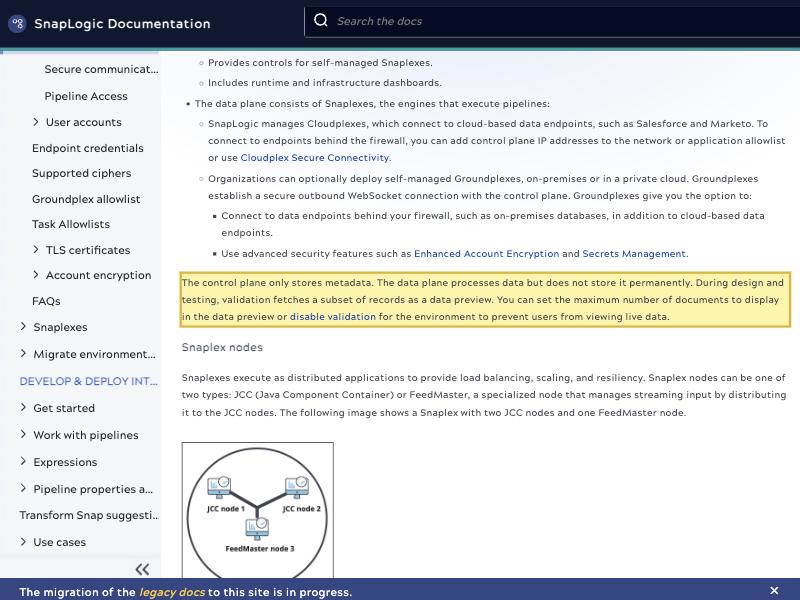Image resolution: width=800 pixels, height=600 pixels.
Task: Click the SnapLogic logo icon
Action: [17, 23]
